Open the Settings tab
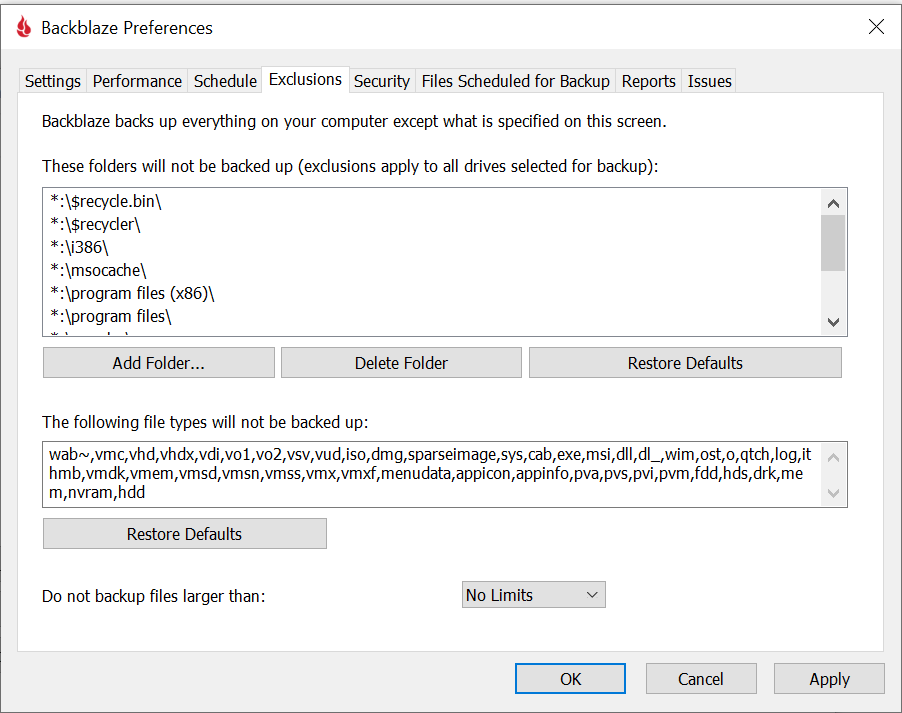This screenshot has height=713, width=902. pos(53,81)
